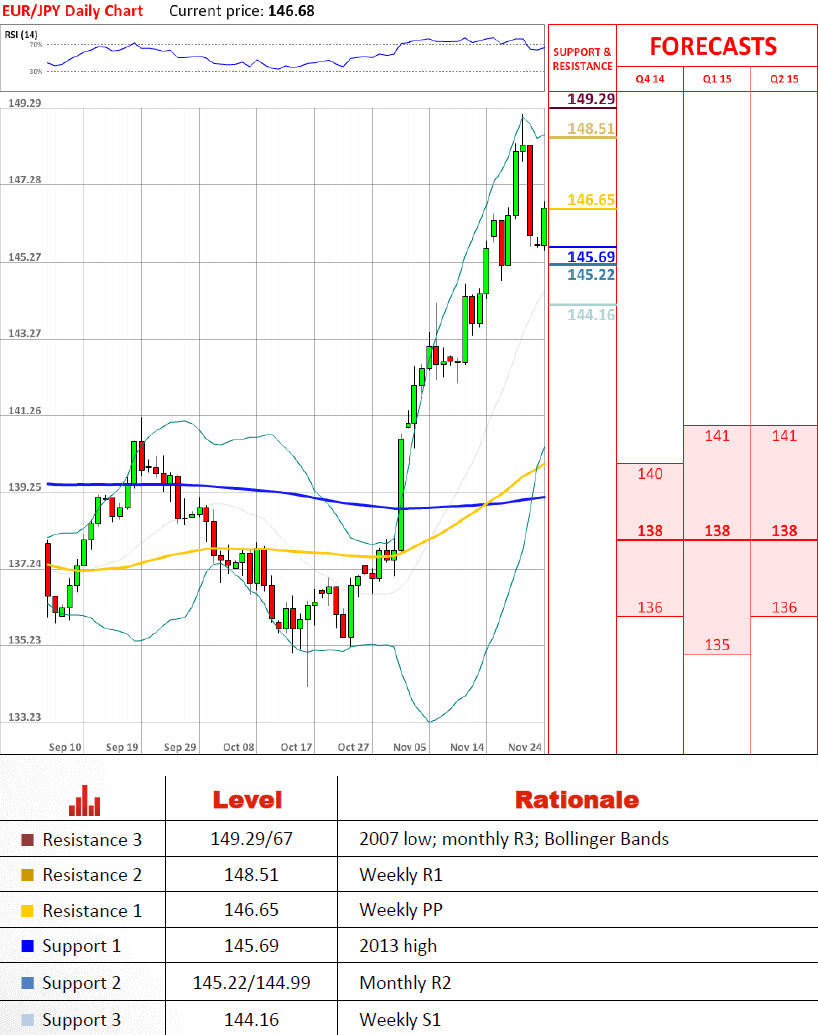The image size is (818, 1035).
Task: Click the 146.65 level in the resistance column
Action: 591,200
